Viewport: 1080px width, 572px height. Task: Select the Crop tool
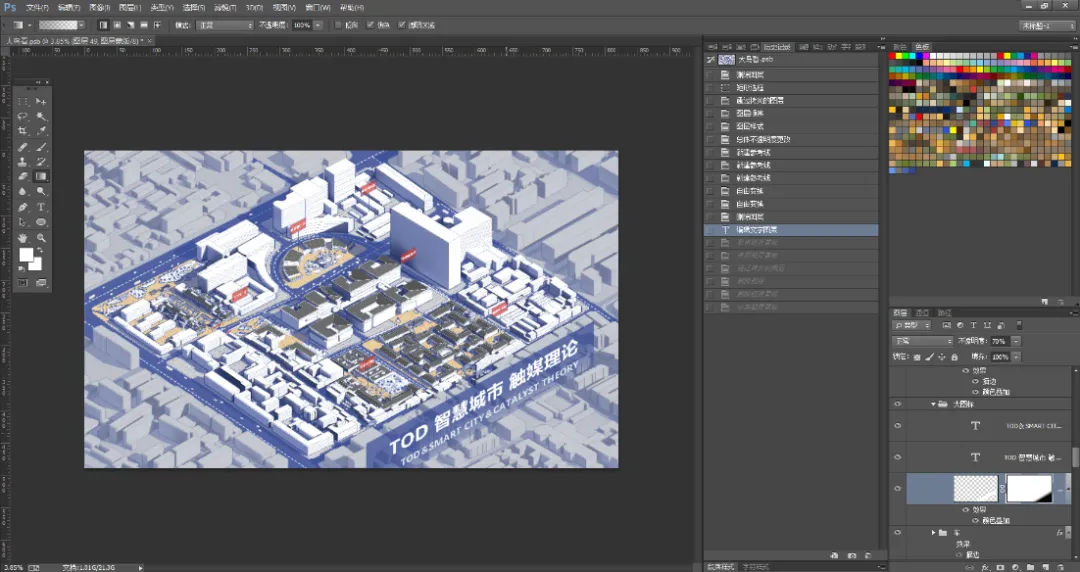pos(23,131)
